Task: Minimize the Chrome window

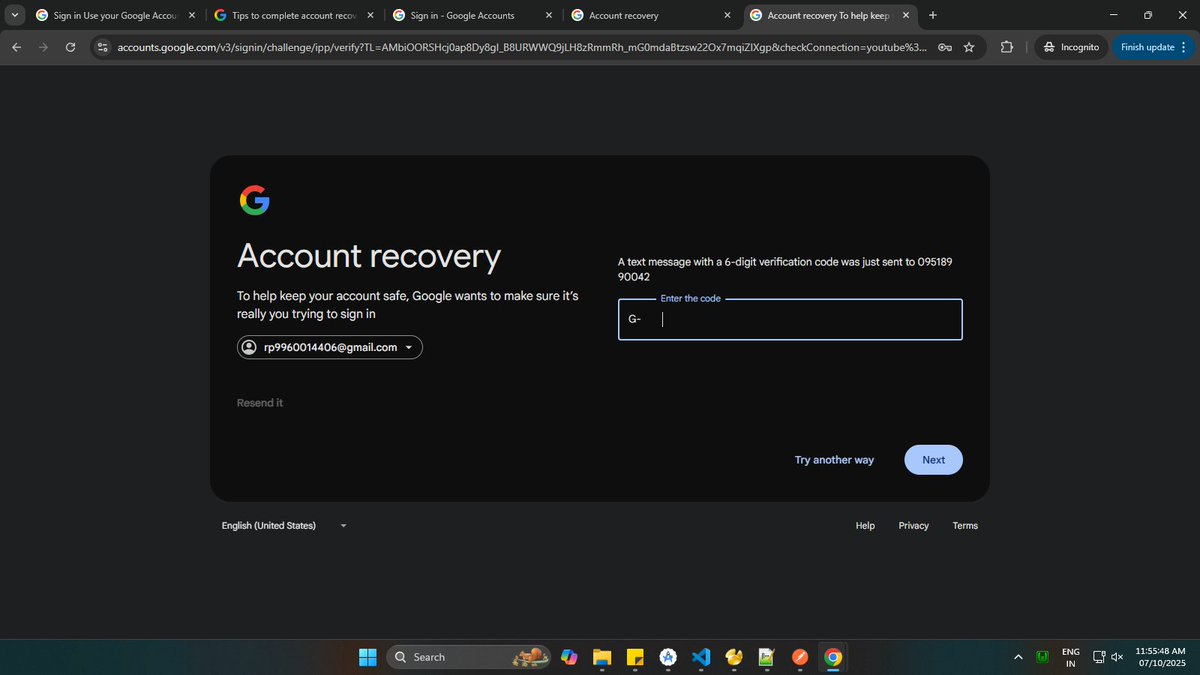Action: point(1115,15)
